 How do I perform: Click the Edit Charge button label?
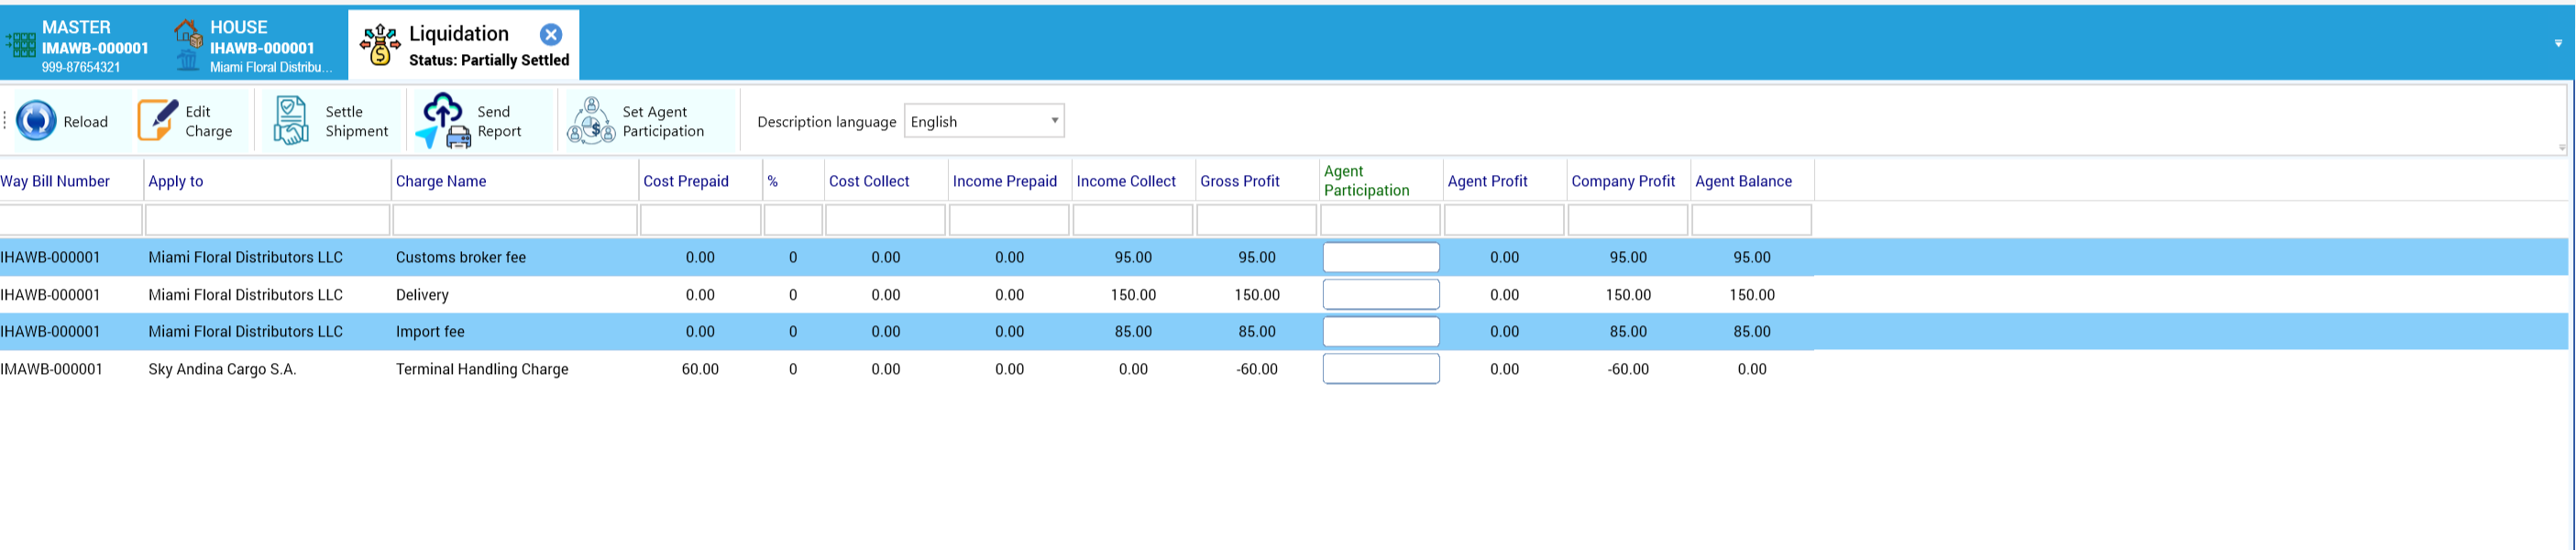(x=209, y=121)
